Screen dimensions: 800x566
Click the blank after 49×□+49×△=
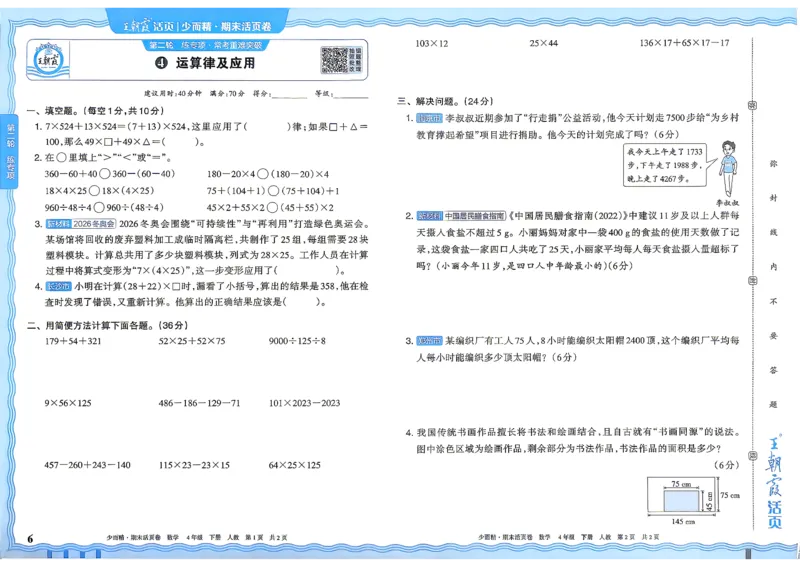coord(182,142)
